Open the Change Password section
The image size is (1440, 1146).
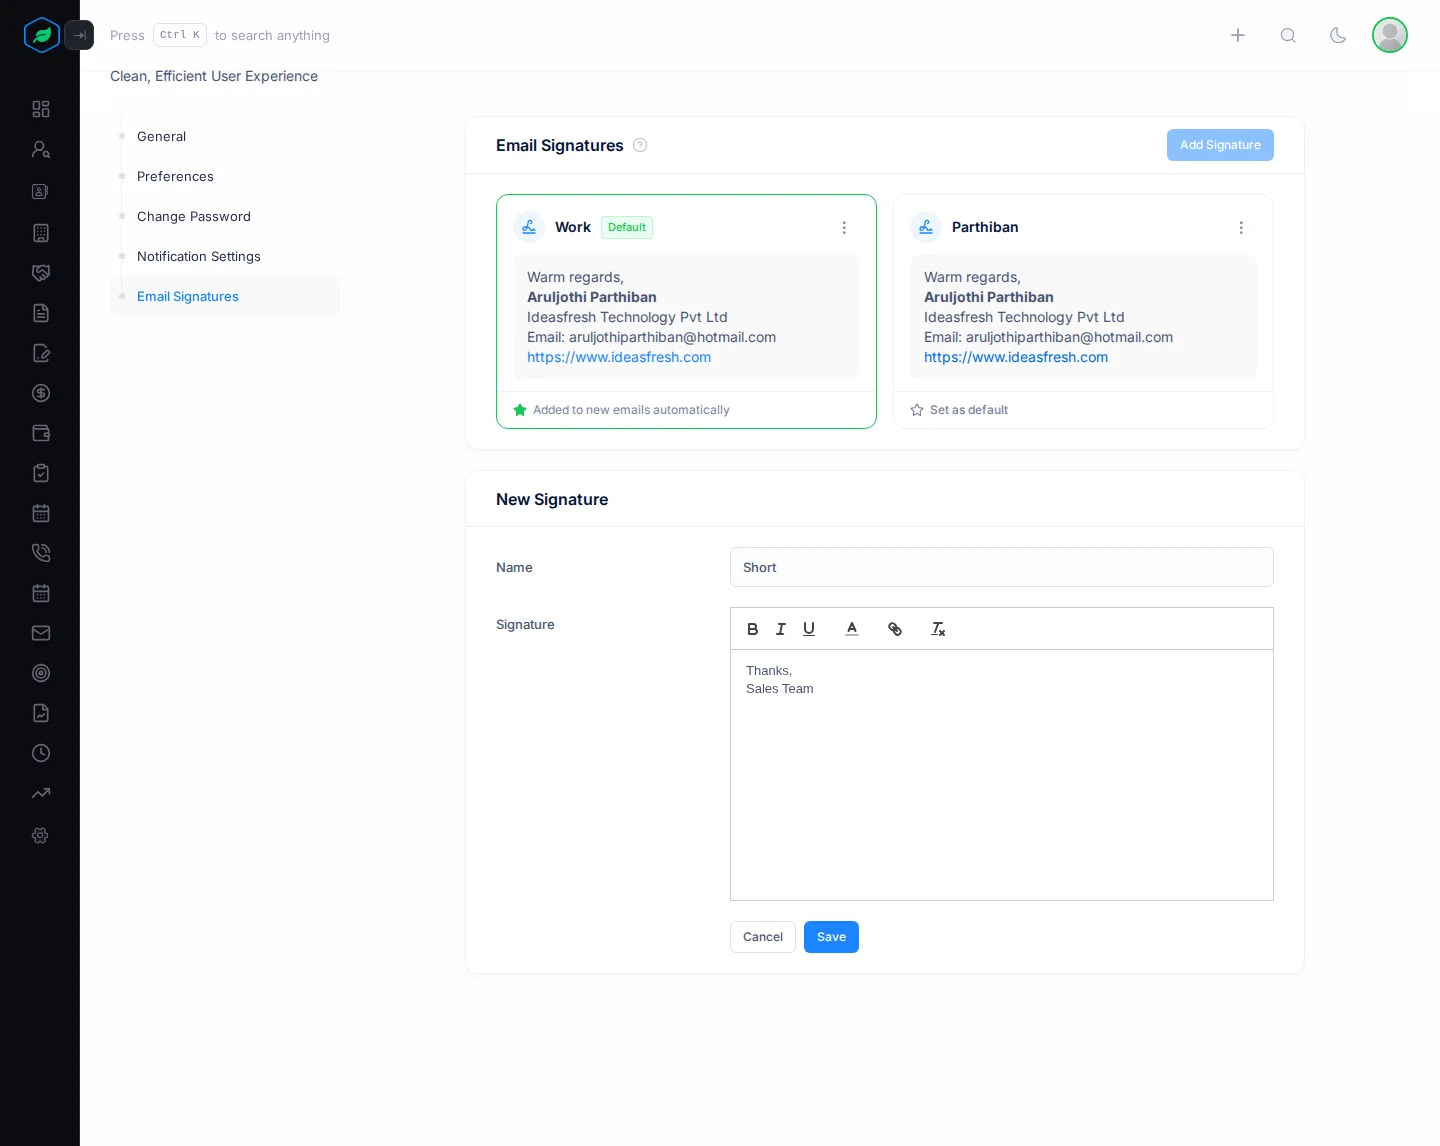(194, 217)
